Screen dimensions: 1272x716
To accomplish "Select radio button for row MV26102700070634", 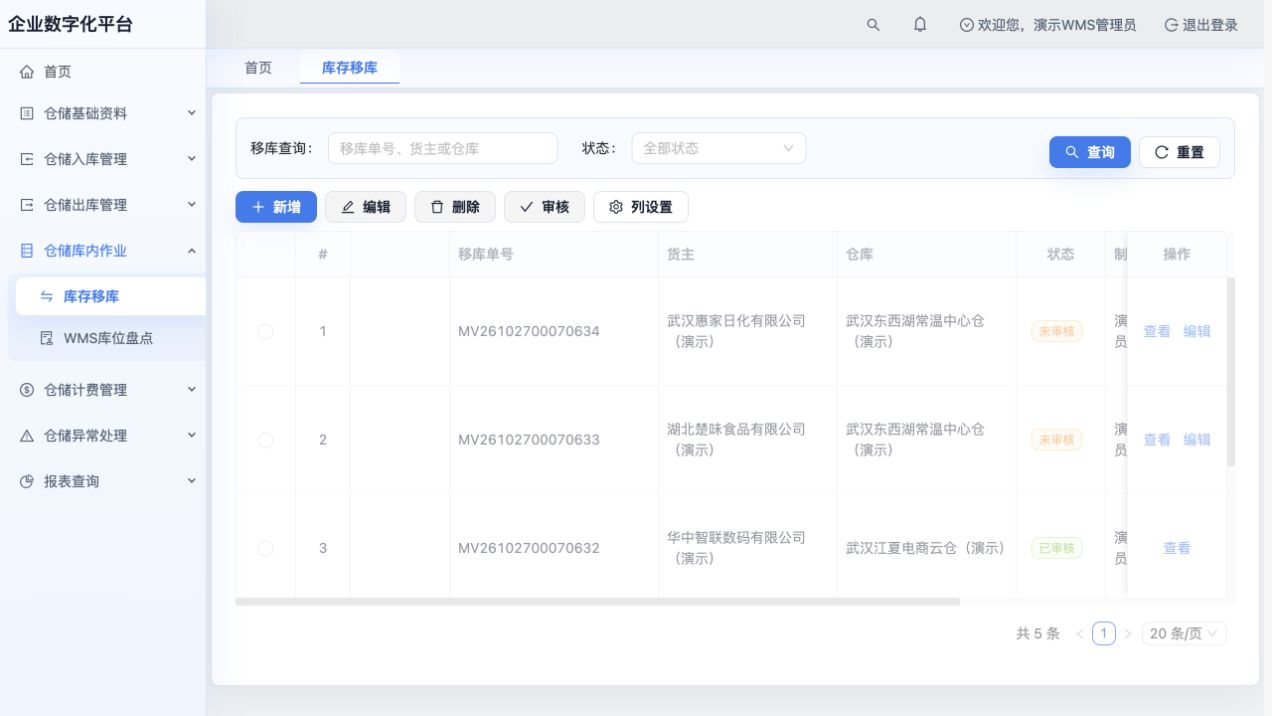I will pyautogui.click(x=265, y=331).
